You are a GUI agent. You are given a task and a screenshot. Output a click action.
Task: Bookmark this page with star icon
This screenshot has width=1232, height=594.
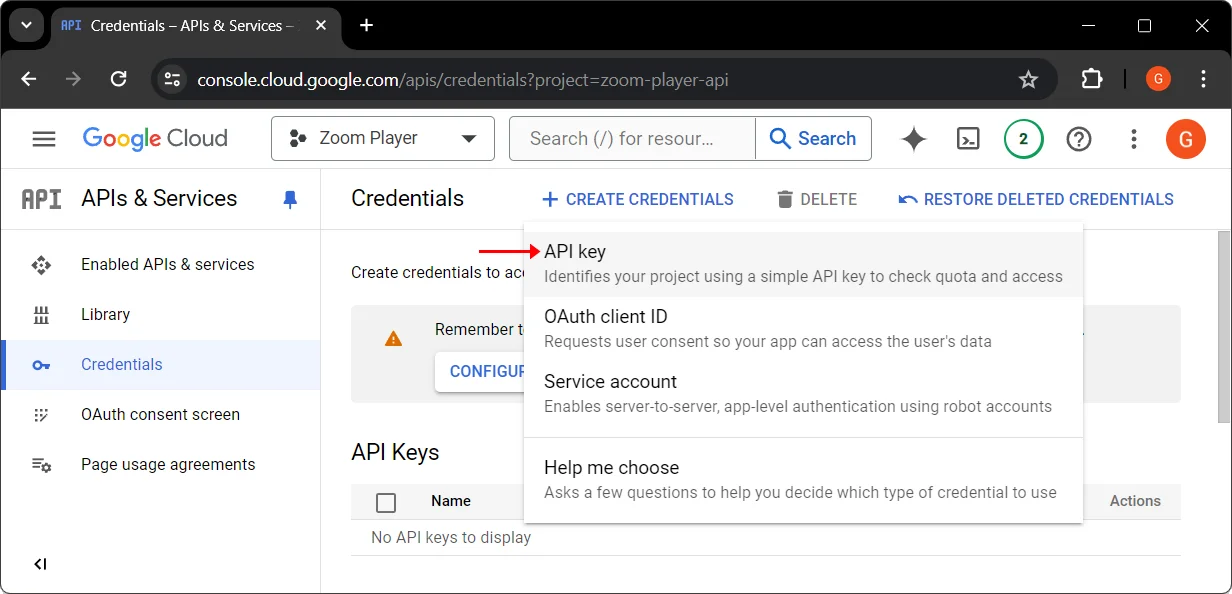pos(1028,79)
